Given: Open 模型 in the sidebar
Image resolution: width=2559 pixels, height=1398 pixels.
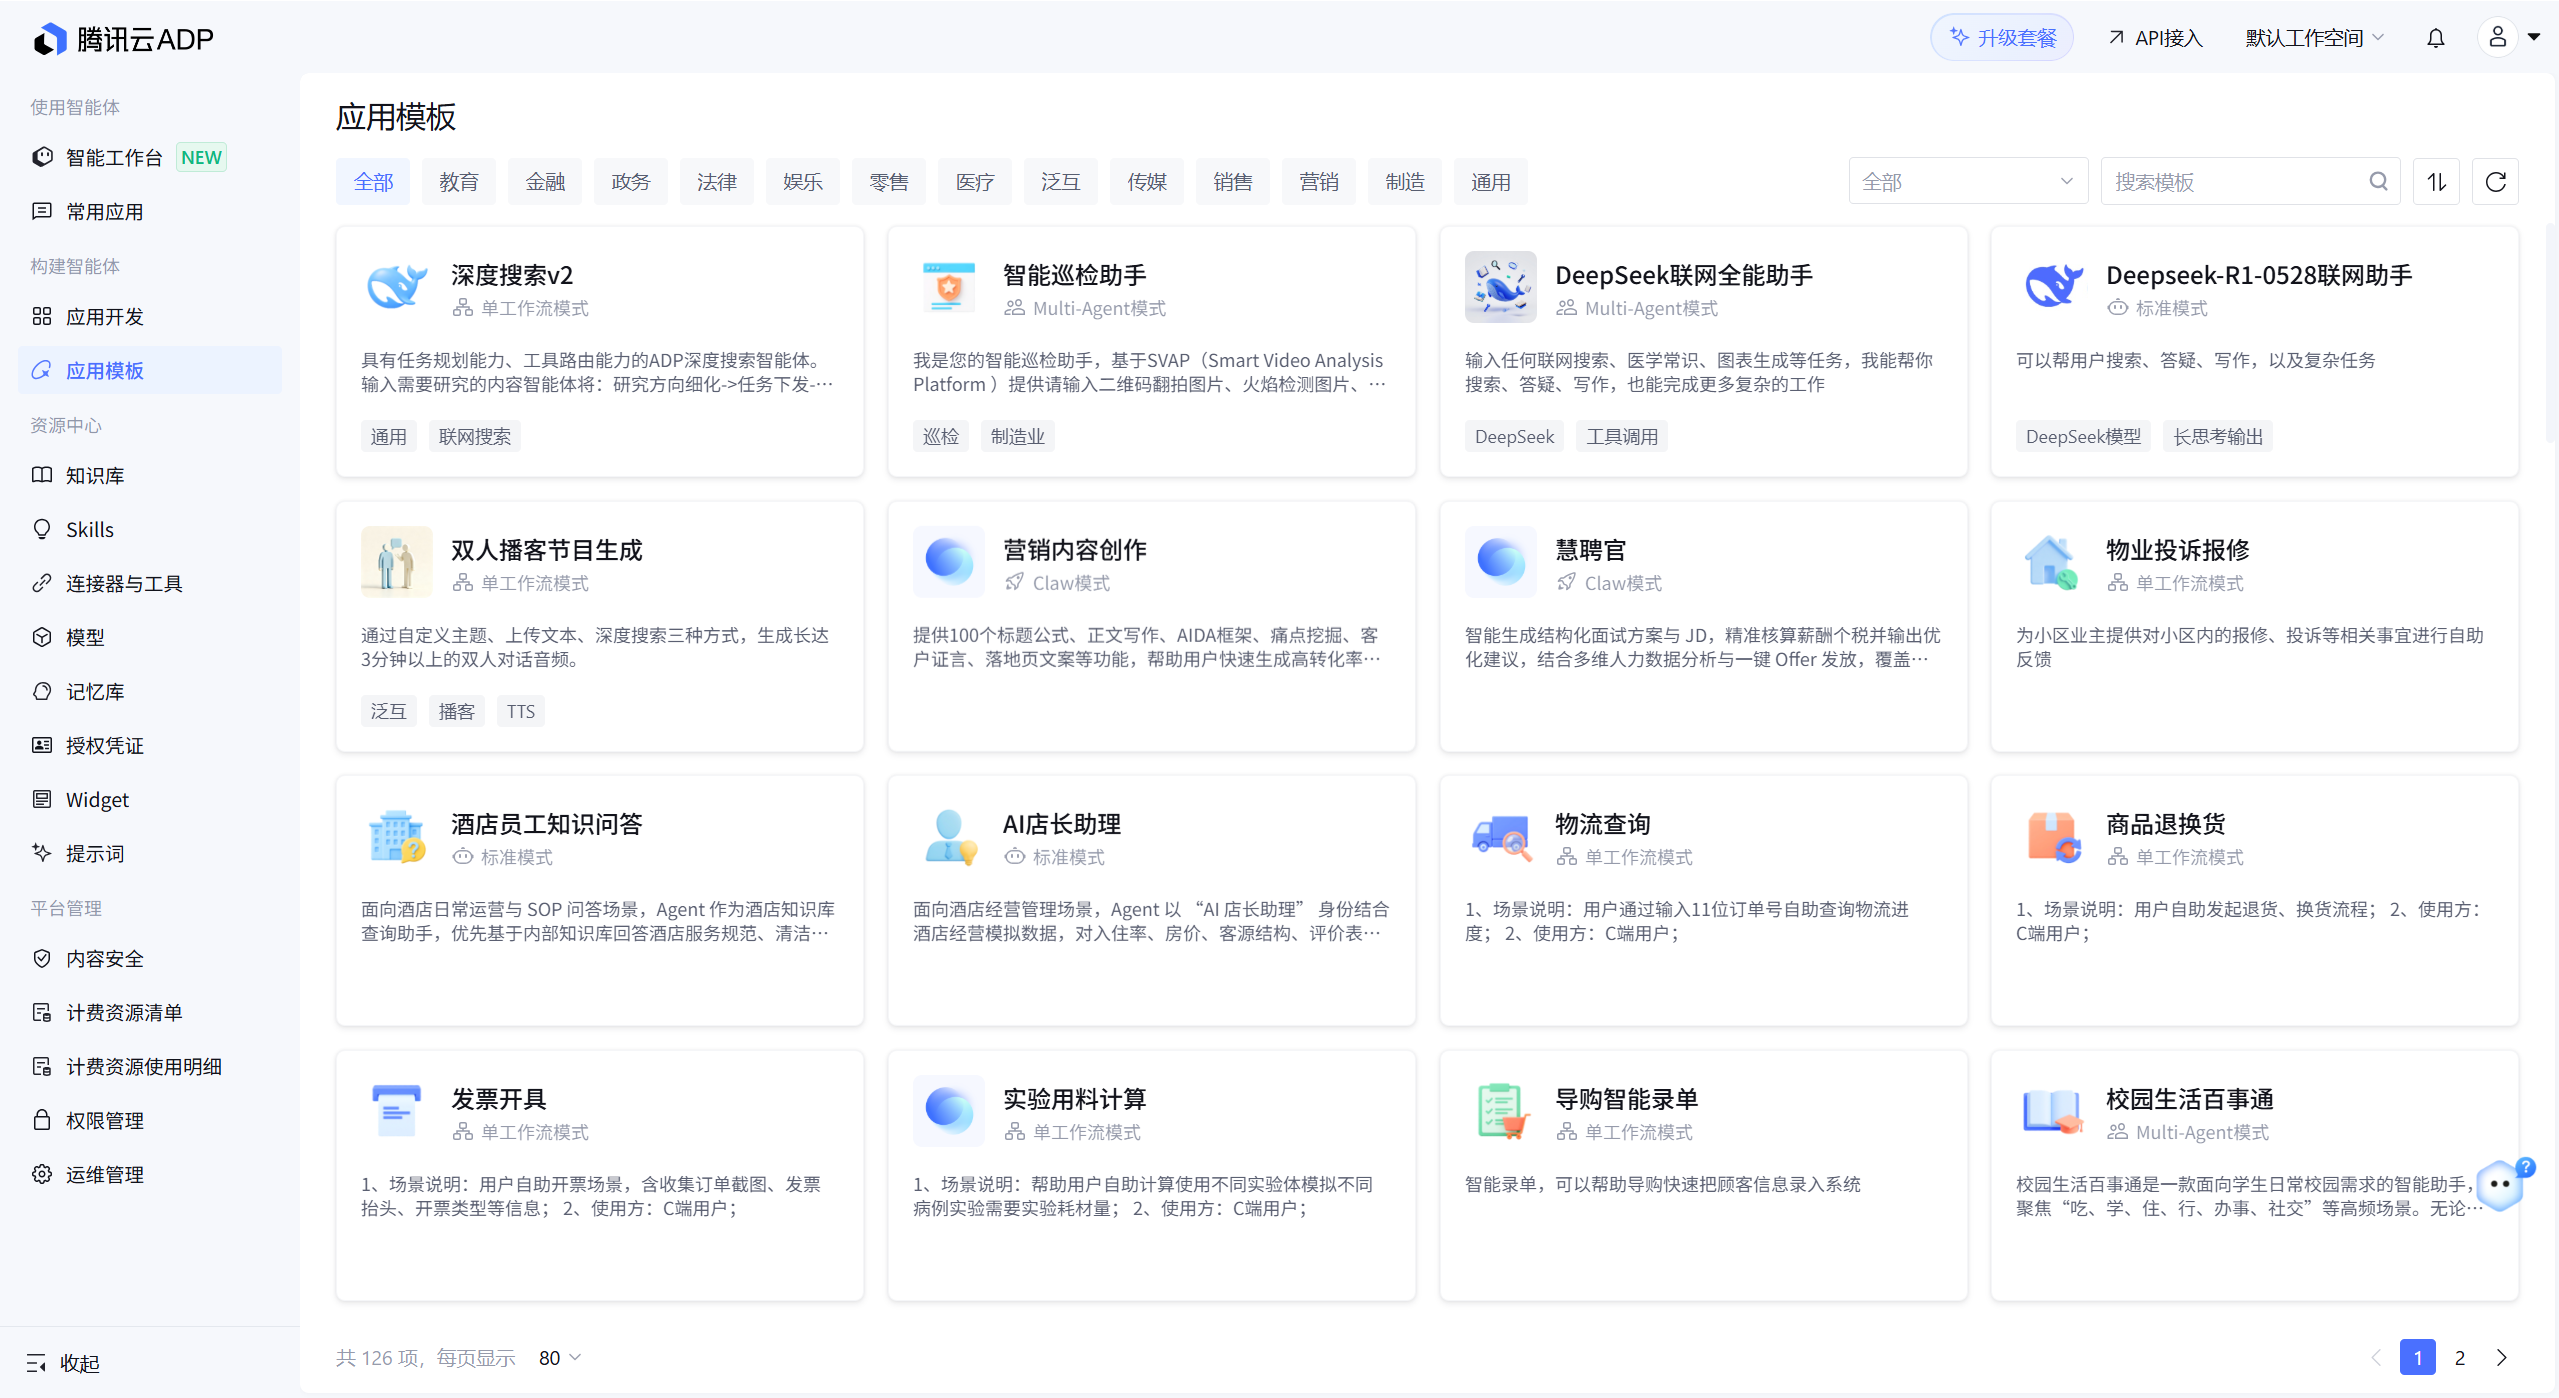Looking at the screenshot, I should pos(150,637).
